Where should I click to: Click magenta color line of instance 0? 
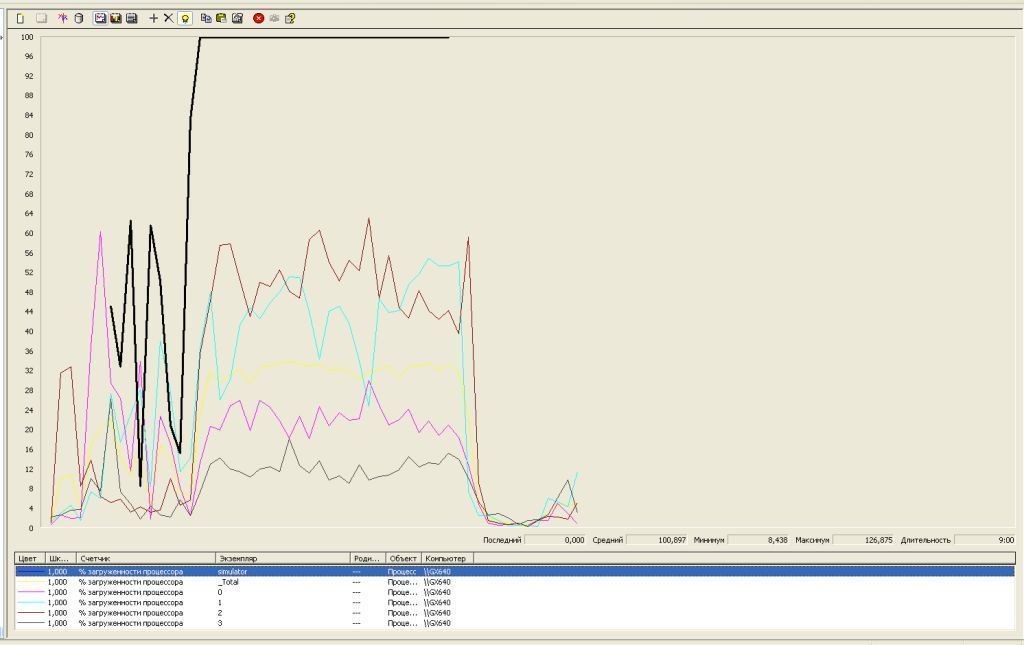pyautogui.click(x=30, y=592)
